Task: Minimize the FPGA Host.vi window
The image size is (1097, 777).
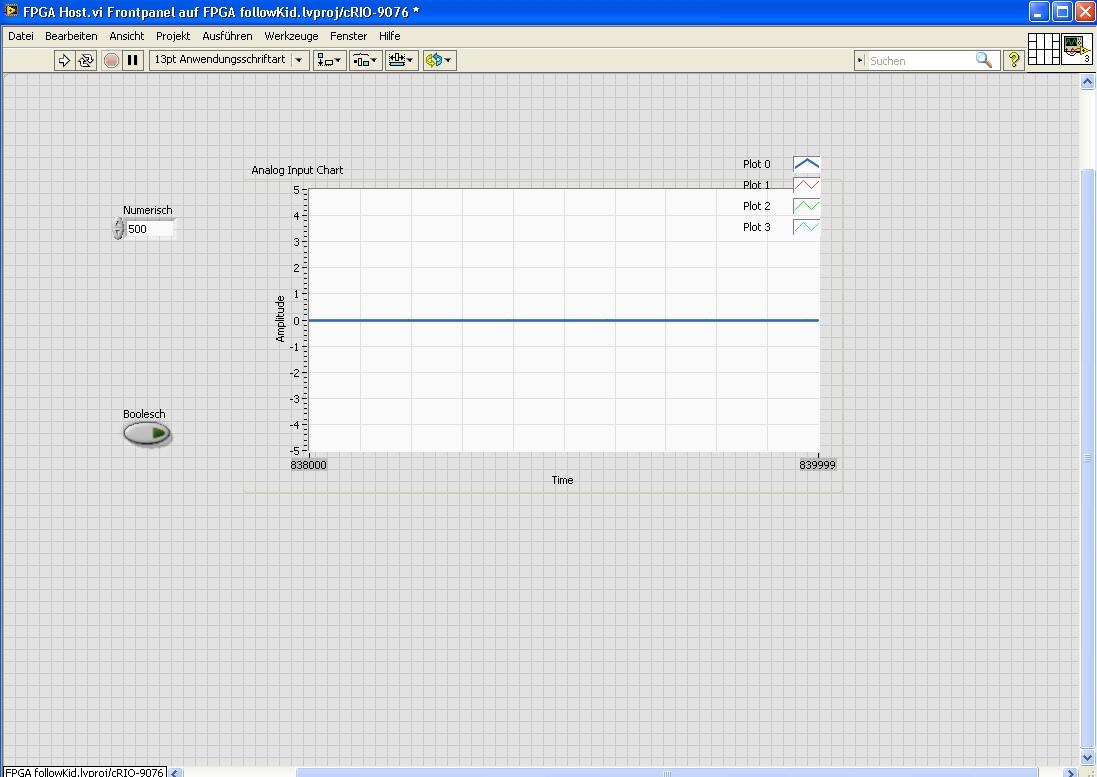Action: tap(1039, 11)
